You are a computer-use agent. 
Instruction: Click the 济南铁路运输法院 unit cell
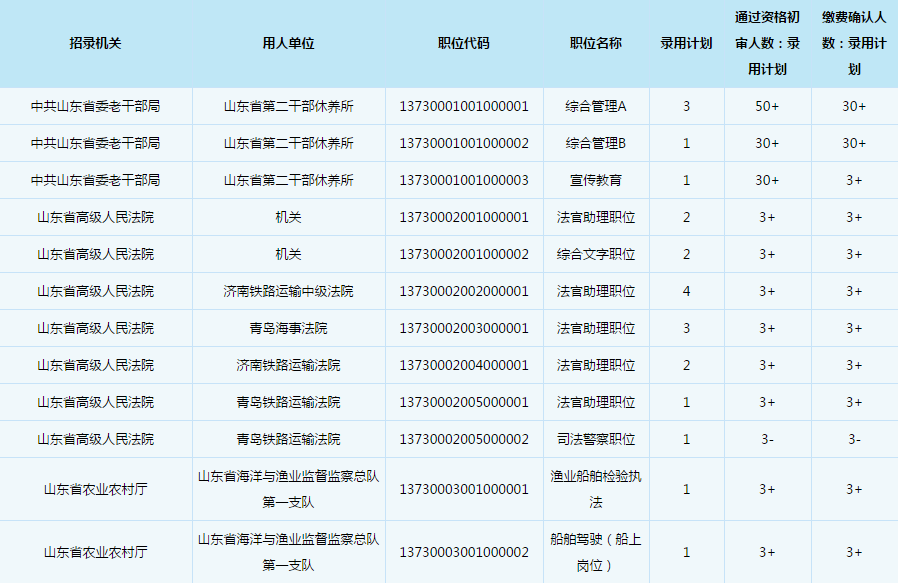pos(289,365)
